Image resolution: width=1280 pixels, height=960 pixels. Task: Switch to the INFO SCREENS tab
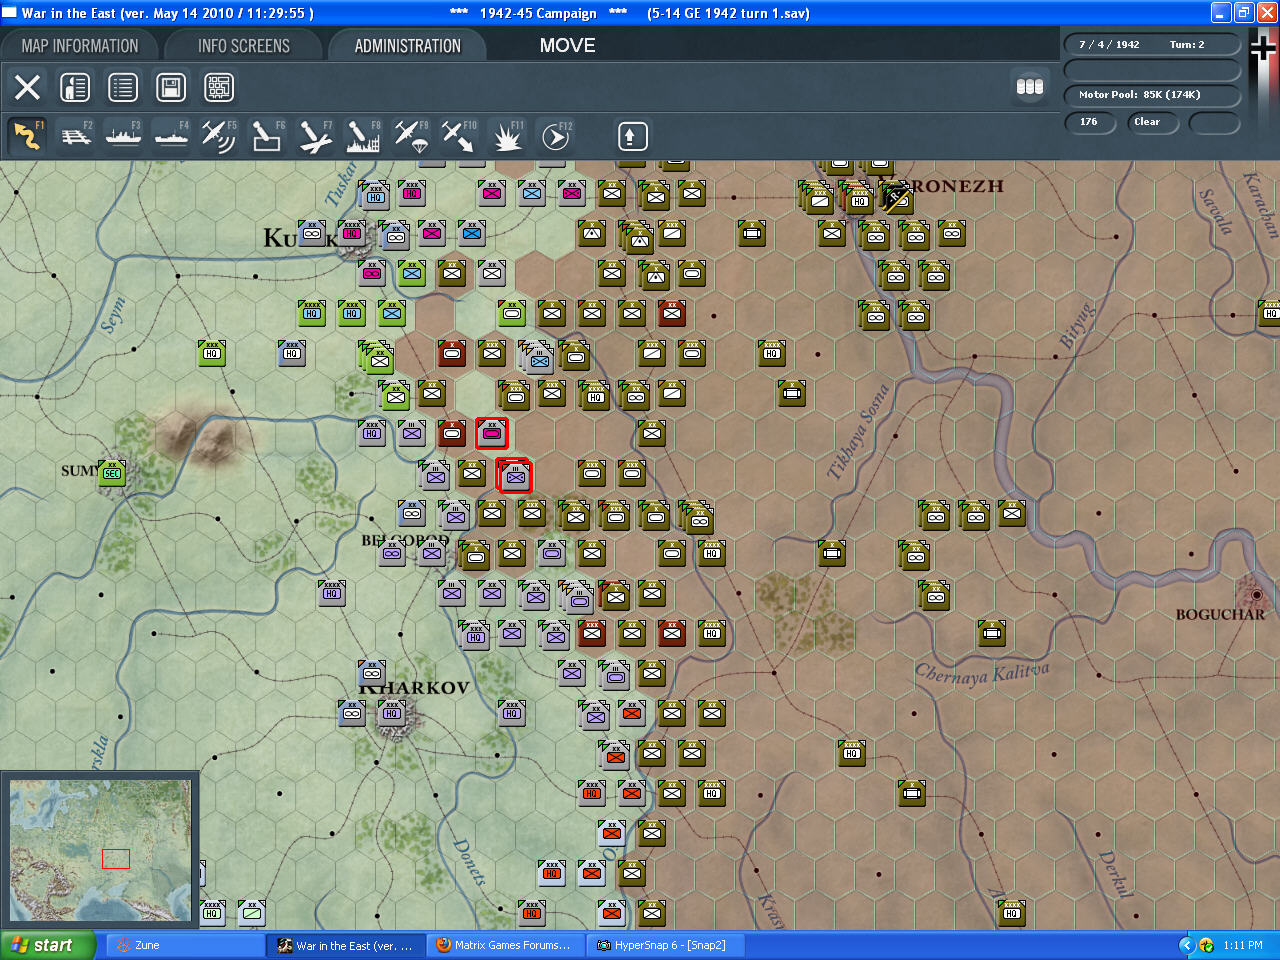[x=244, y=46]
